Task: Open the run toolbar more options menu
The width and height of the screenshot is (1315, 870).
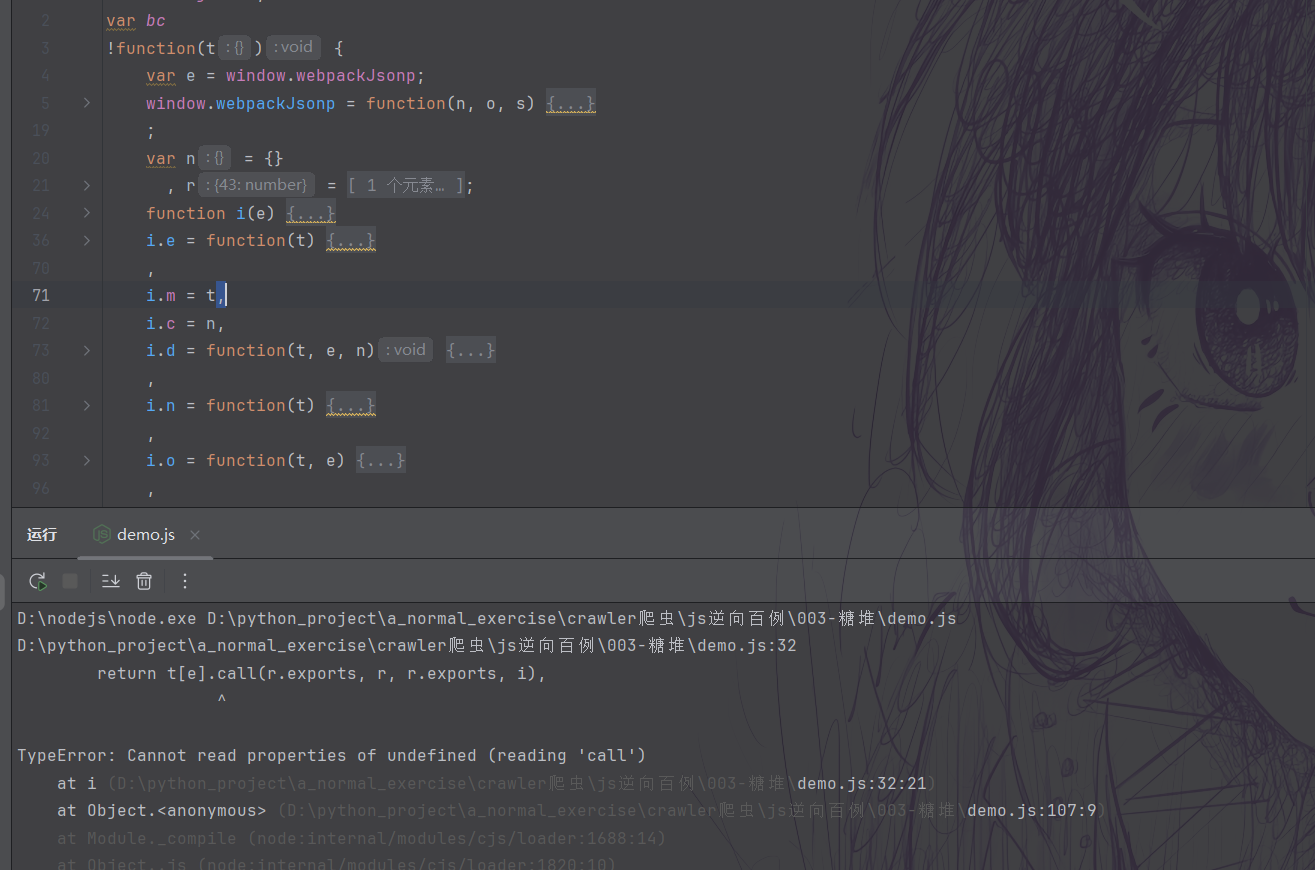Action: tap(184, 581)
